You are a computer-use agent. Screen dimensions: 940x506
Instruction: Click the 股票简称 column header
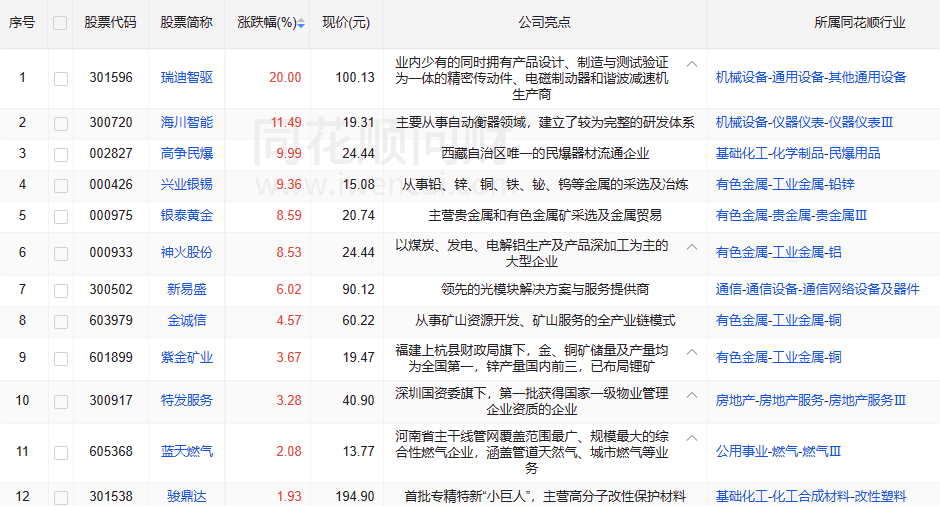(x=186, y=23)
